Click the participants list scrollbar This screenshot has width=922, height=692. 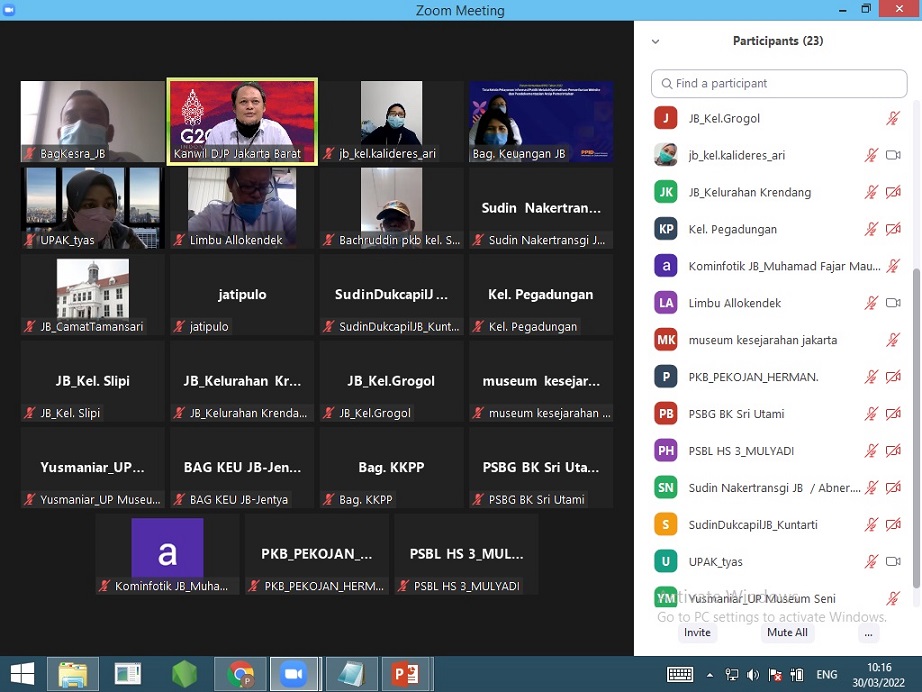(x=916, y=420)
